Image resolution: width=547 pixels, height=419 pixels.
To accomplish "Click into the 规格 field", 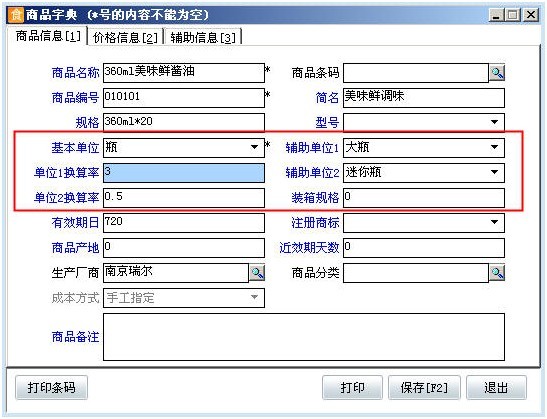I will pos(184,122).
